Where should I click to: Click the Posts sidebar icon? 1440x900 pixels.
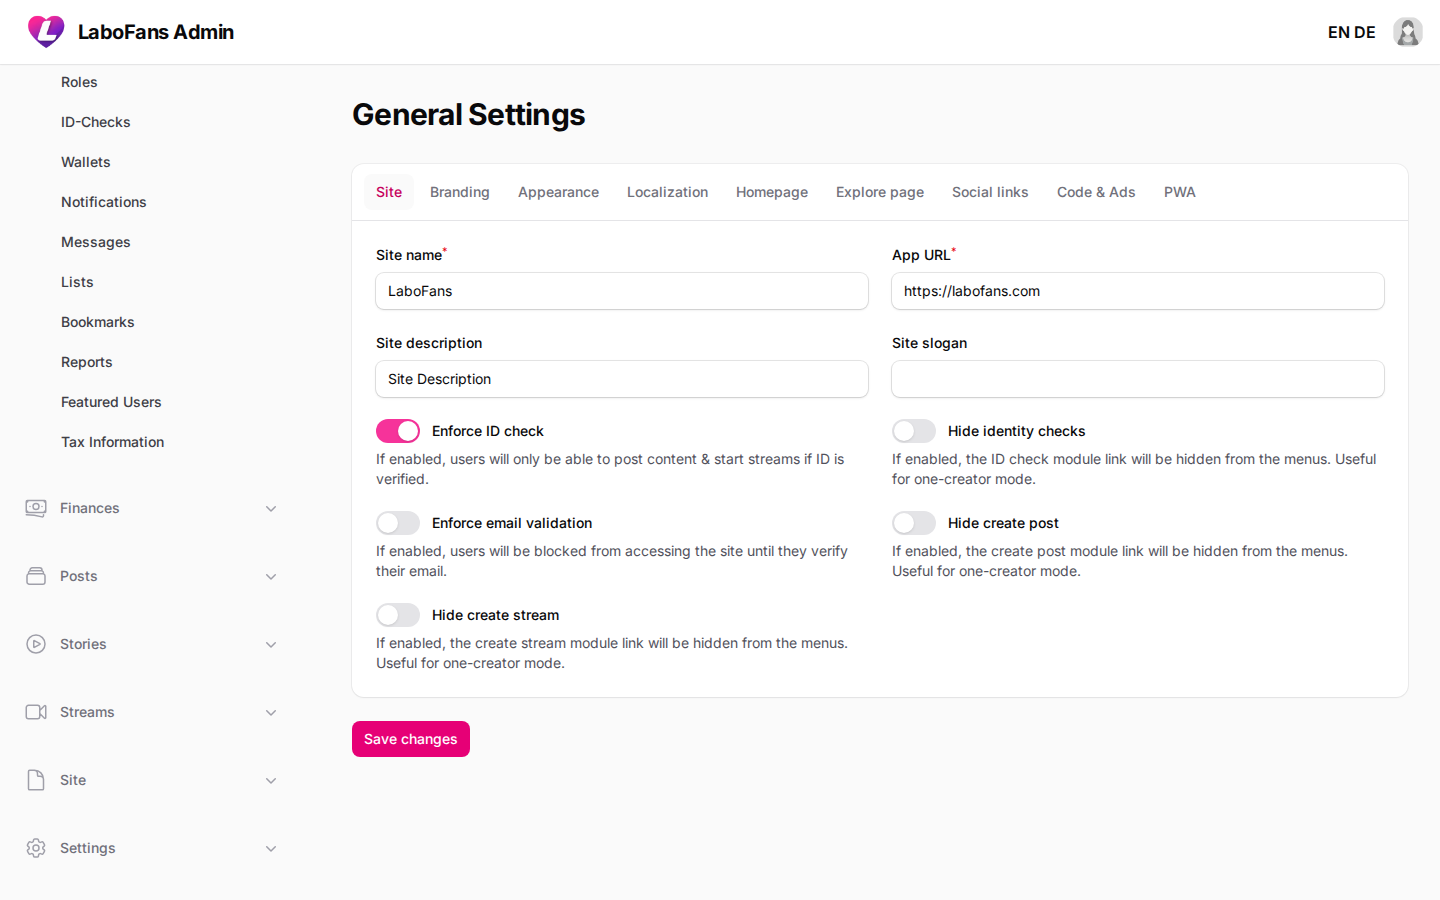[36, 576]
